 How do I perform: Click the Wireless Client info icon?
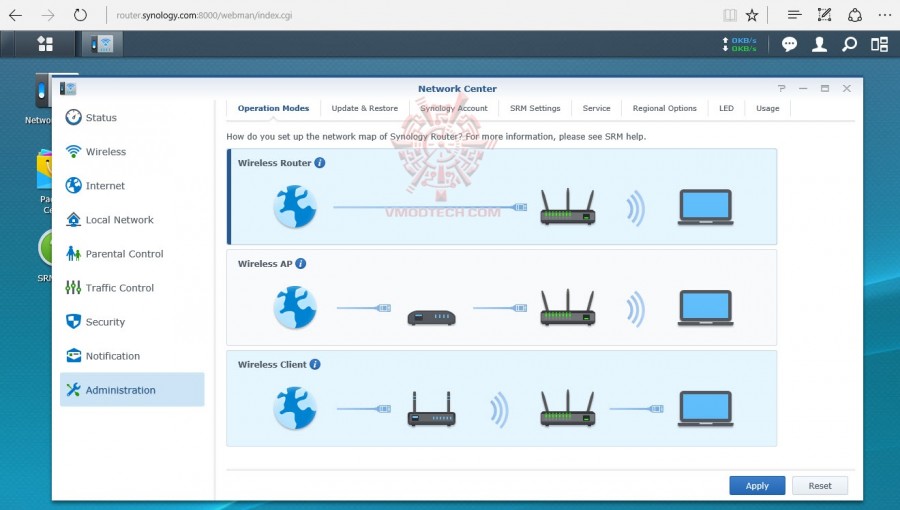click(315, 364)
